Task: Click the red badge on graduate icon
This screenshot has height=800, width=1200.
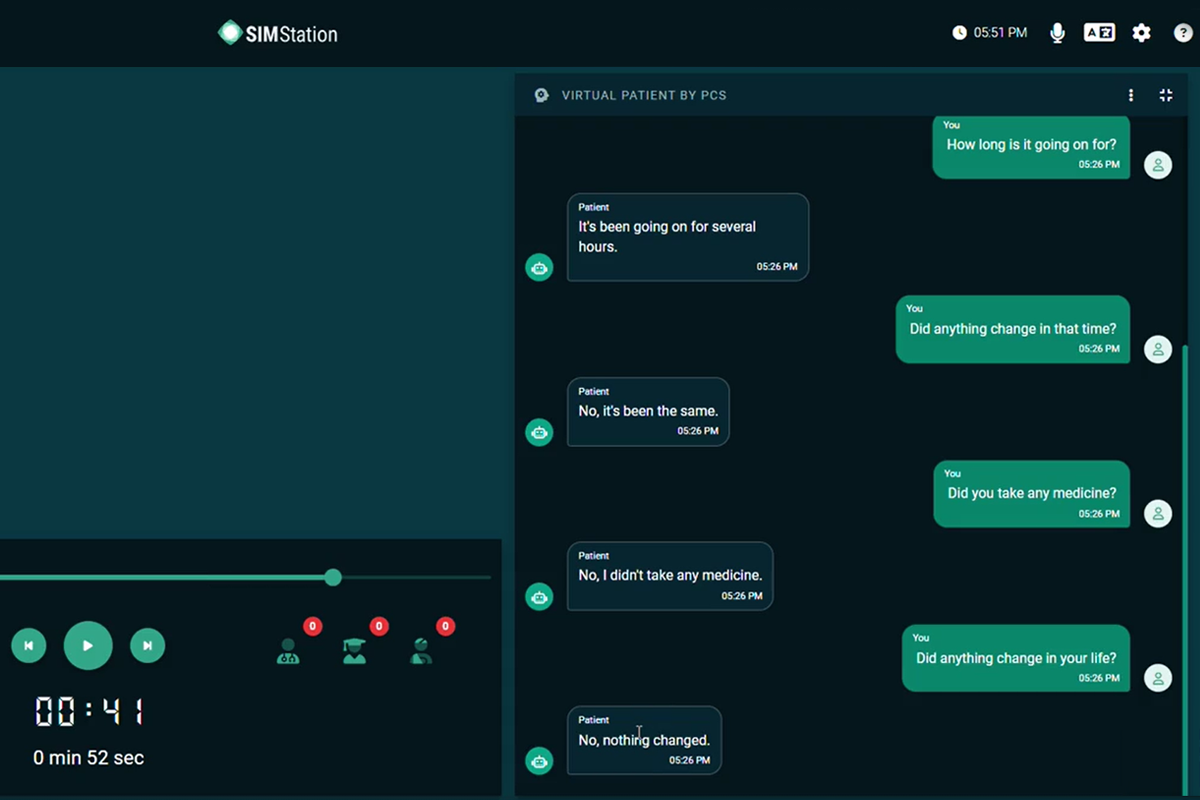Action: 379,627
